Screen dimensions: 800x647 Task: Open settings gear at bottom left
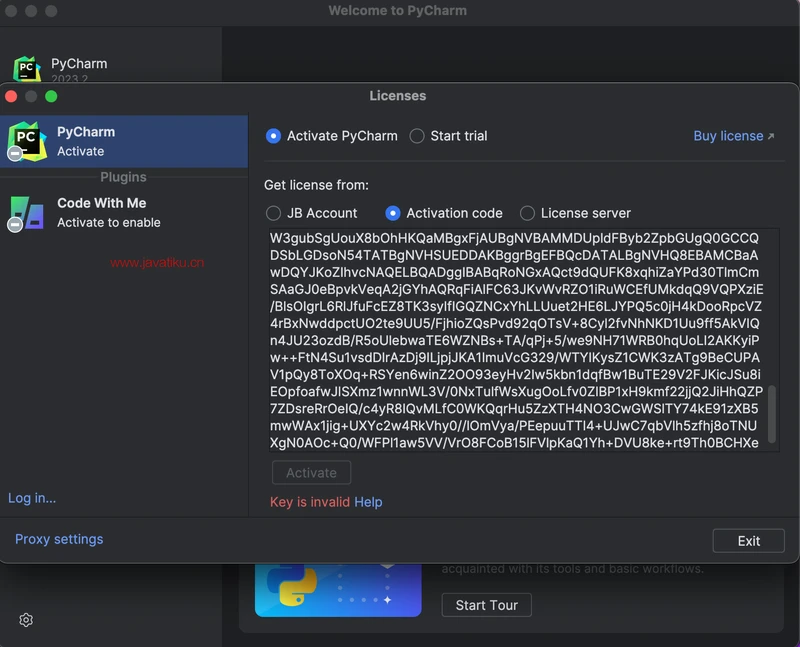(26, 620)
